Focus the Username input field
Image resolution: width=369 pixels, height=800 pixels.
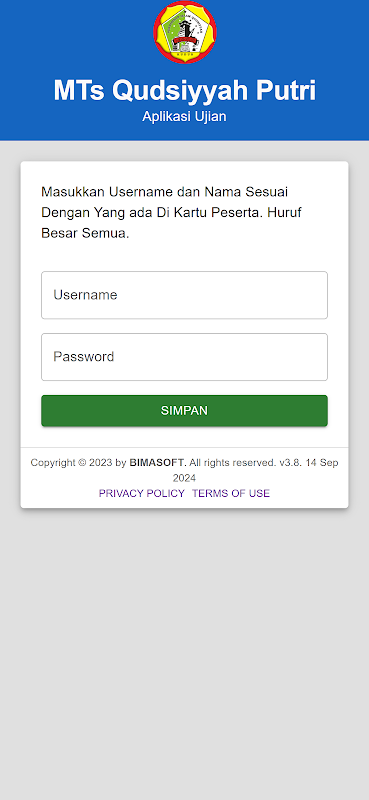pos(184,295)
